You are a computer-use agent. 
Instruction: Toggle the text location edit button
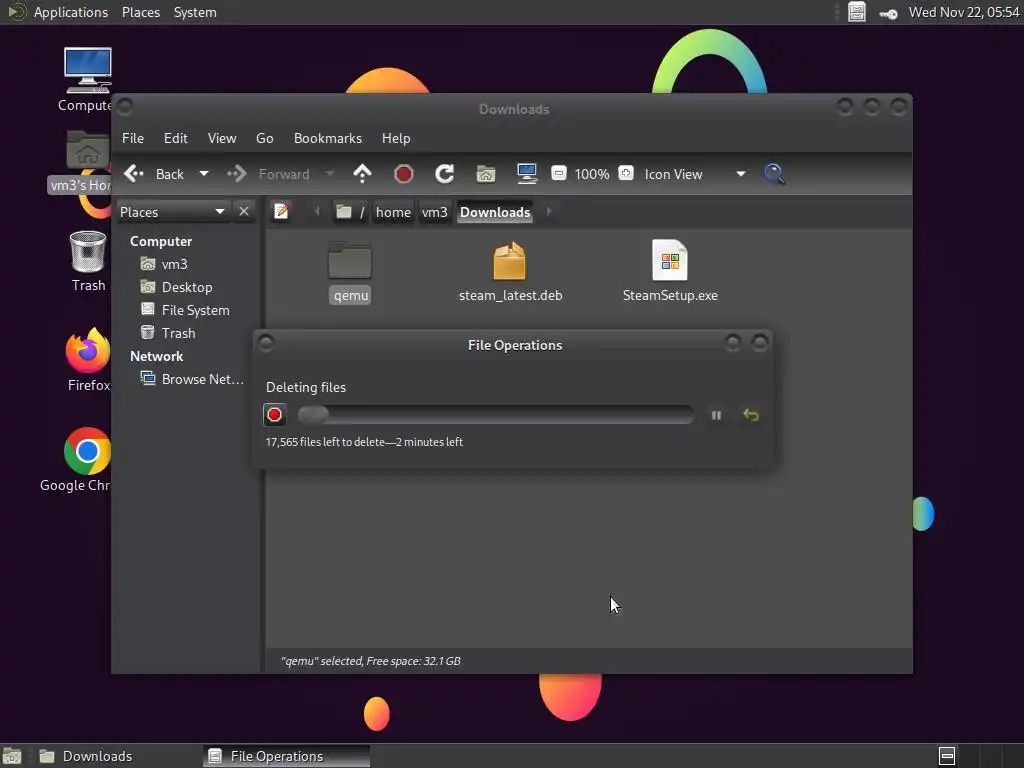point(281,212)
